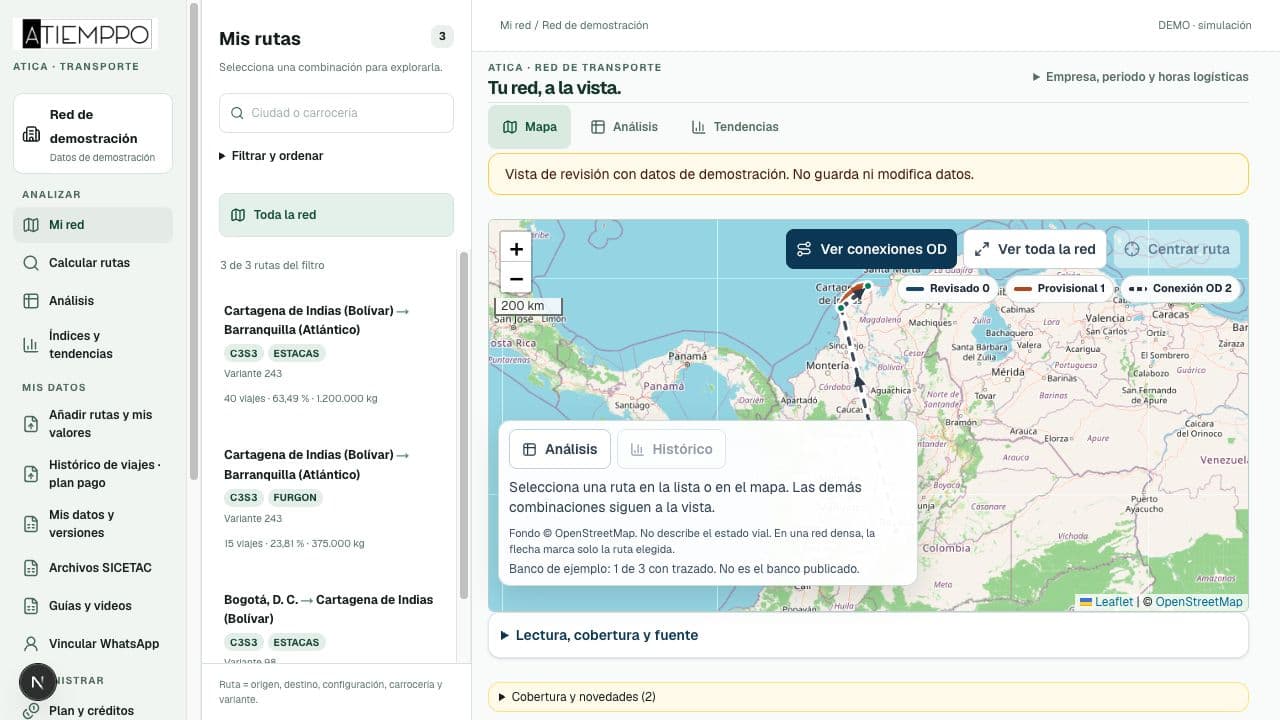Click the file icon next to Archivos SICETAC
The width and height of the screenshot is (1280, 720).
coord(31,568)
